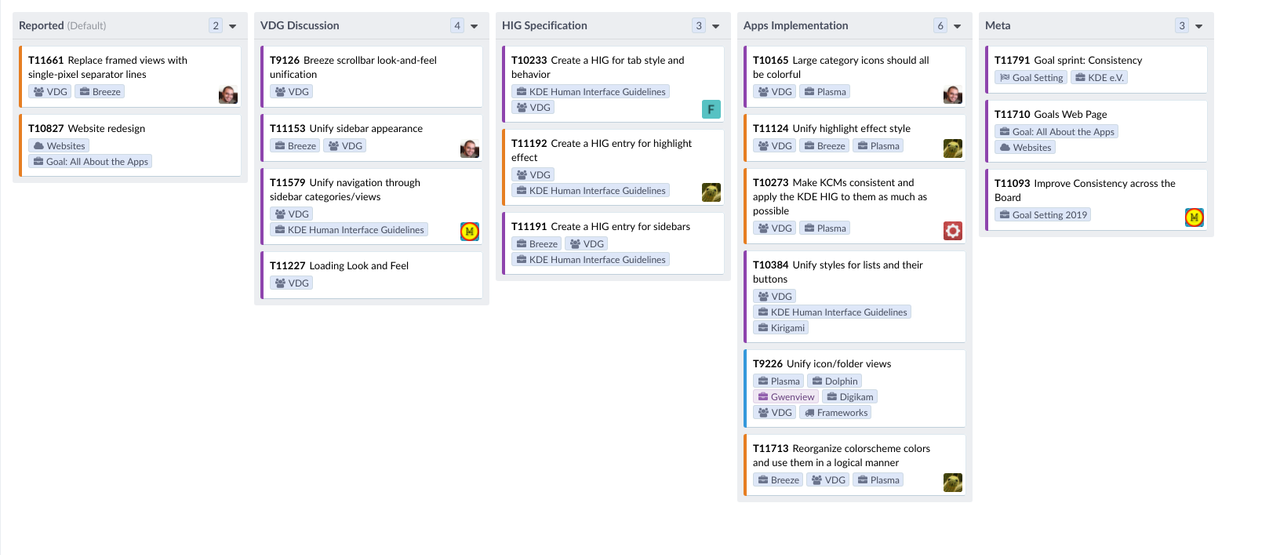Open Dolphin tag on T9226 card
Viewport: 1280px width, 555px height.
click(834, 381)
